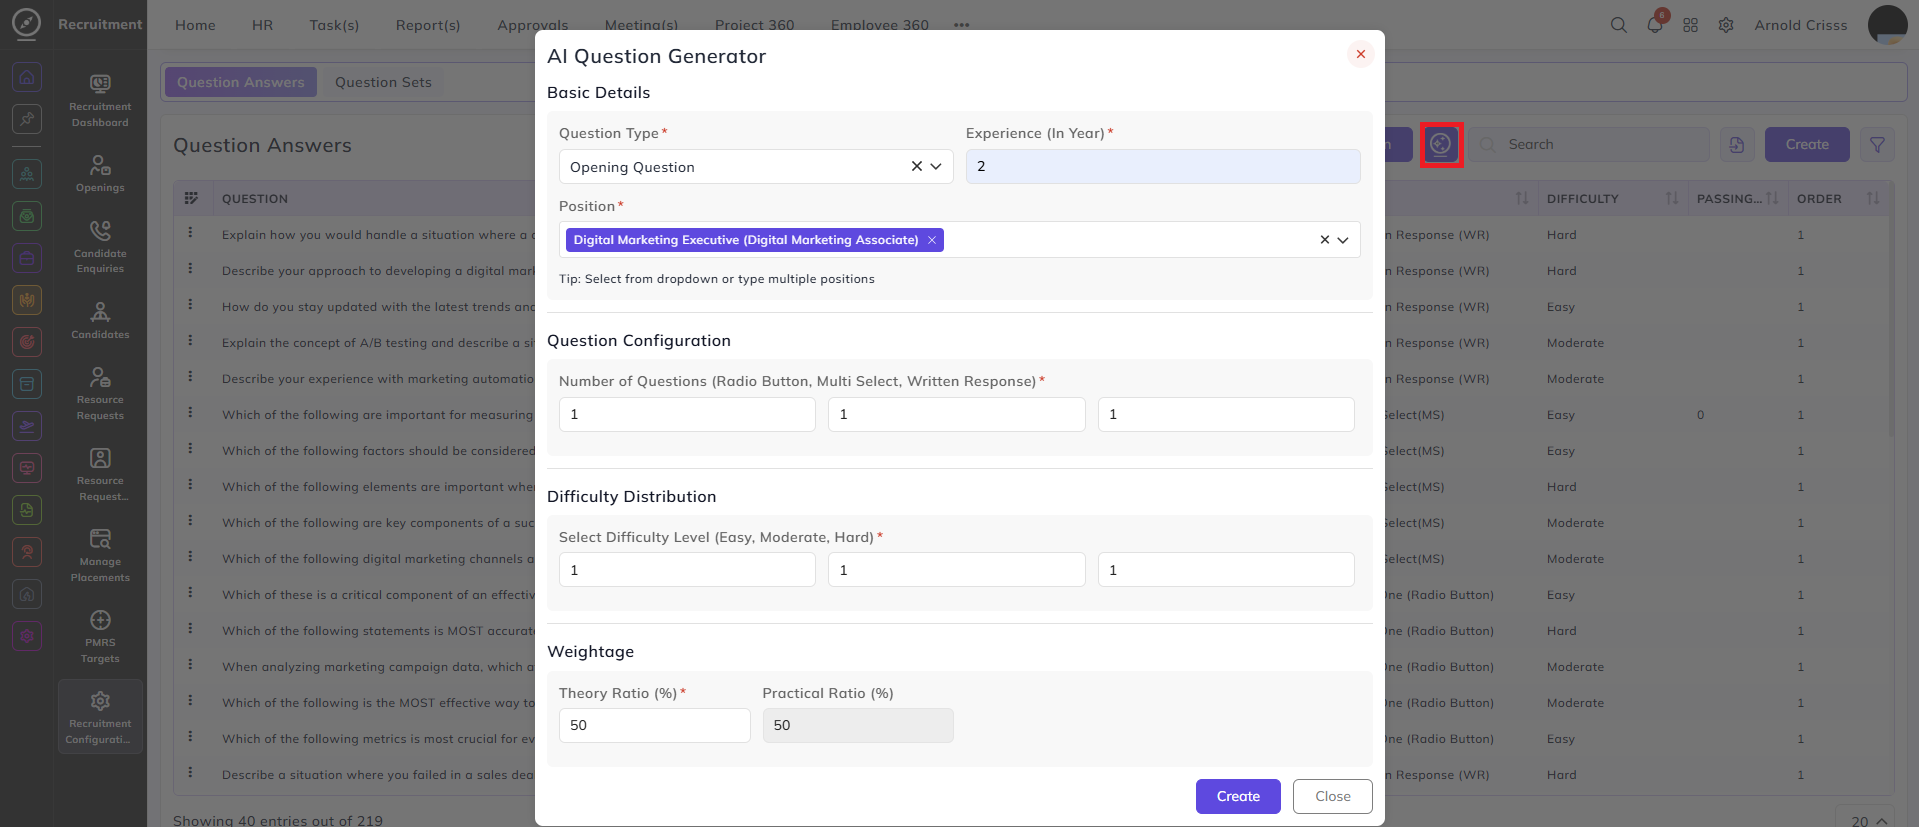
Task: Expand the Question Type dropdown
Action: tap(936, 167)
